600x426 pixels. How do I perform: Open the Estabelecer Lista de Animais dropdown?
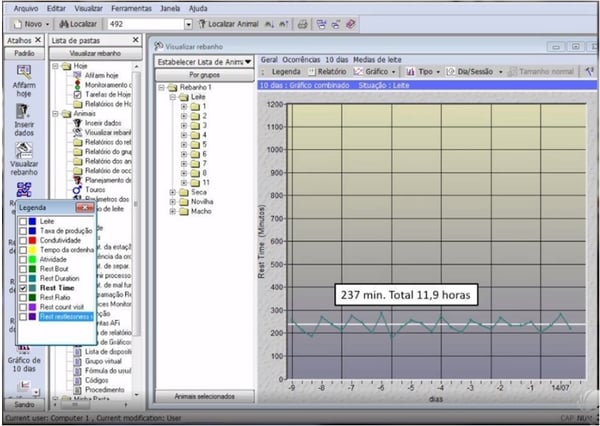(x=248, y=62)
